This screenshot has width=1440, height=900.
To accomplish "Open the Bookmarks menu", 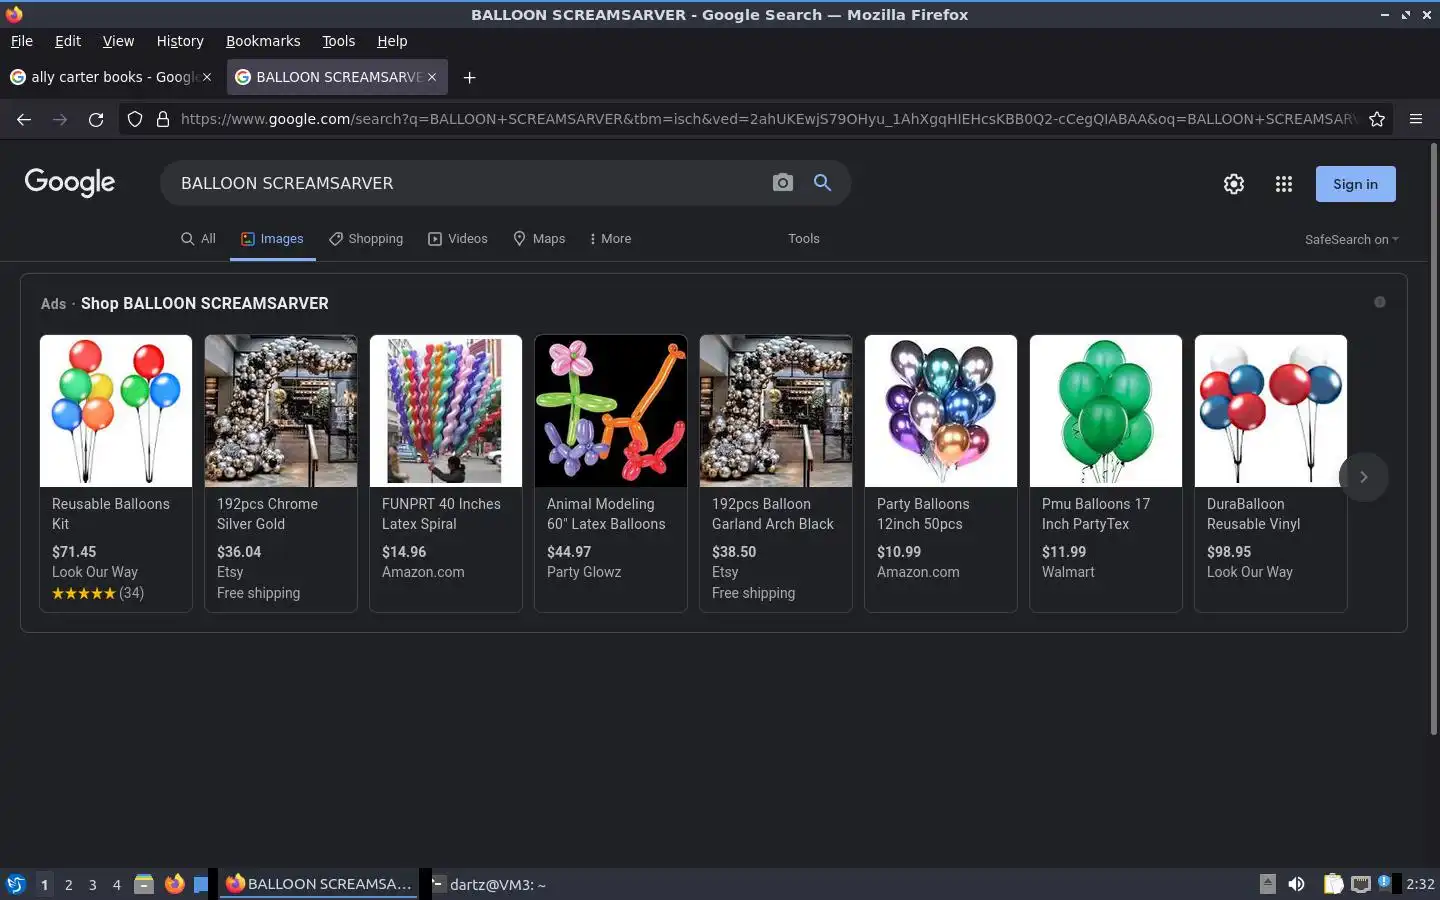I will (263, 41).
